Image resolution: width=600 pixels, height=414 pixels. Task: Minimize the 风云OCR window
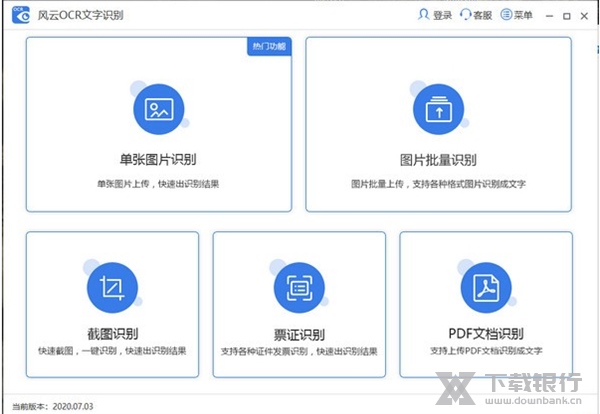[x=549, y=16]
